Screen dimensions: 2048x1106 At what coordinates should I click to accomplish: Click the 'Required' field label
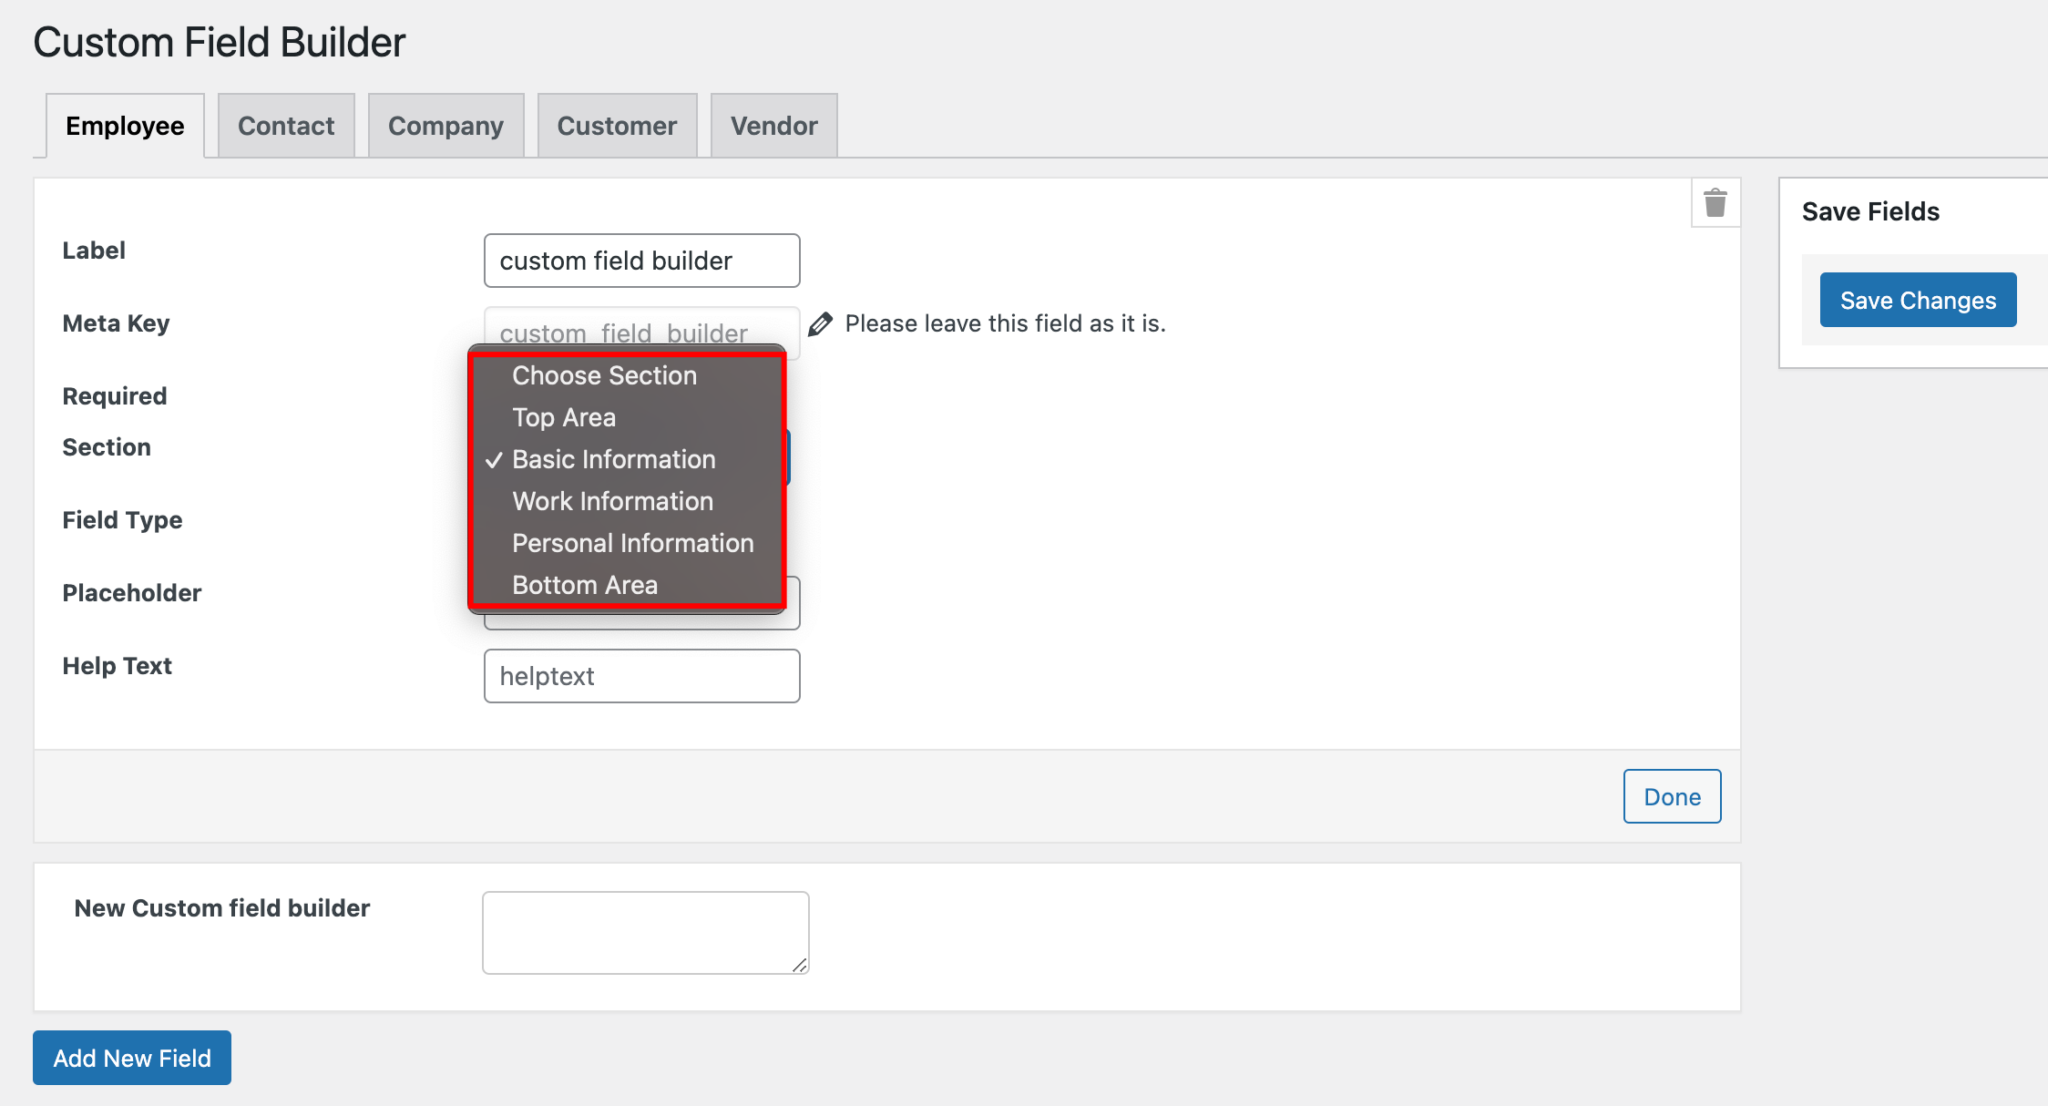click(x=115, y=397)
